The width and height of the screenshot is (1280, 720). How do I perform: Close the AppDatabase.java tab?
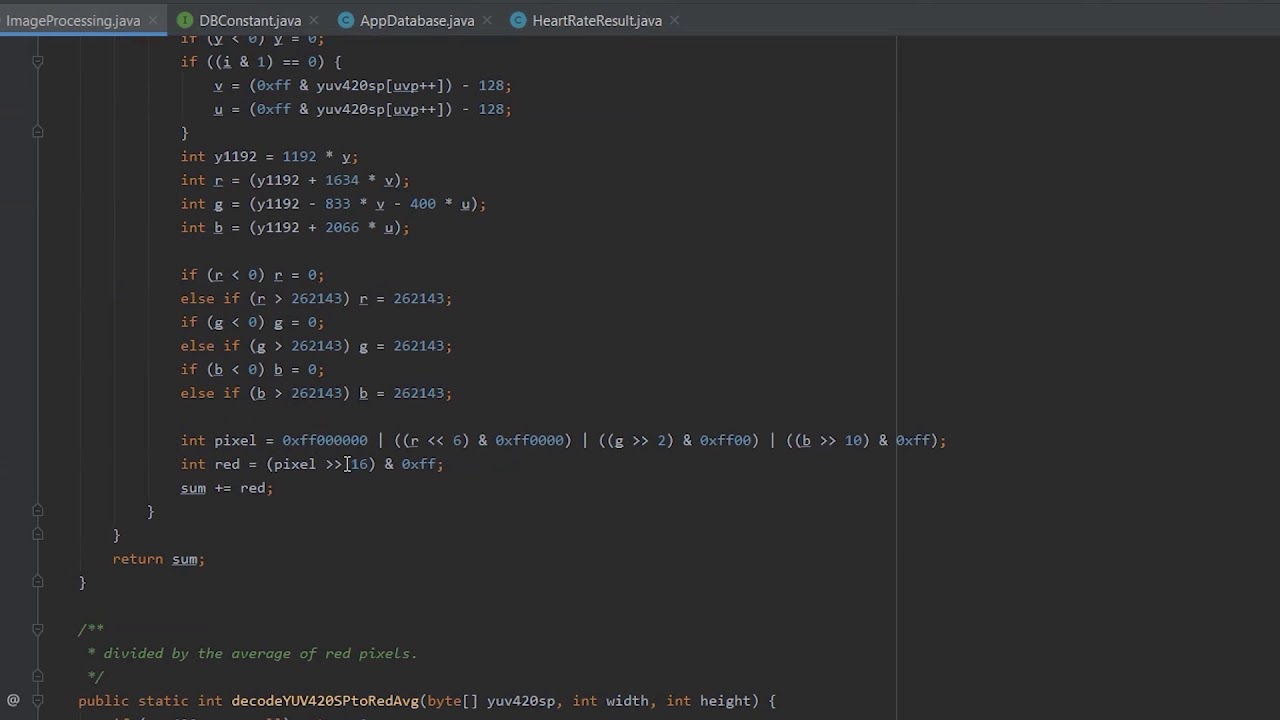[x=487, y=20]
